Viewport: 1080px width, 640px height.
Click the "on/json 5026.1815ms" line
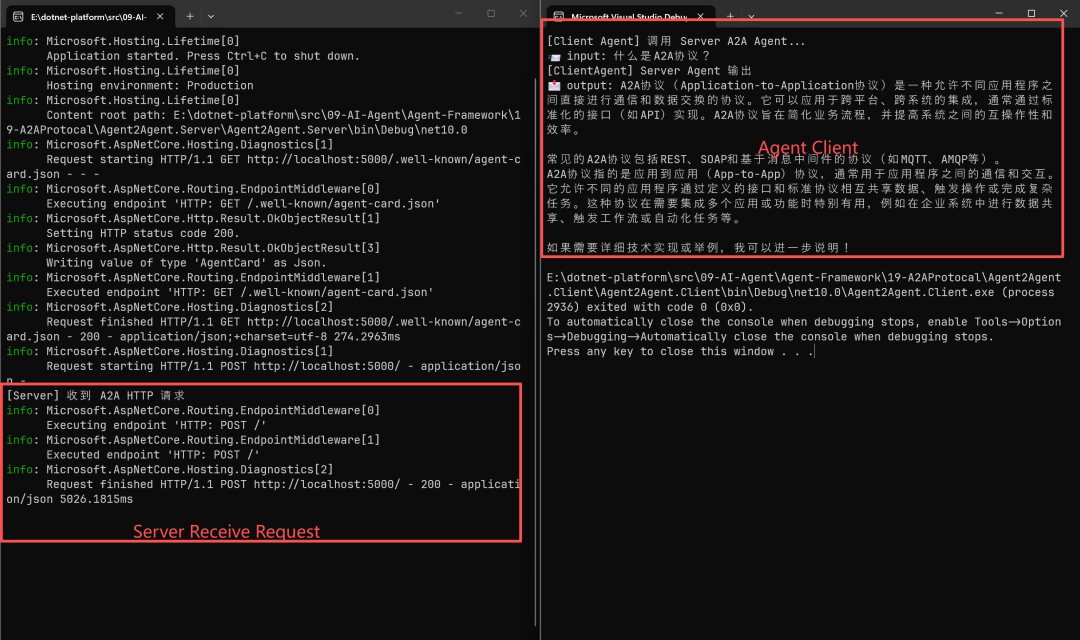(70, 499)
